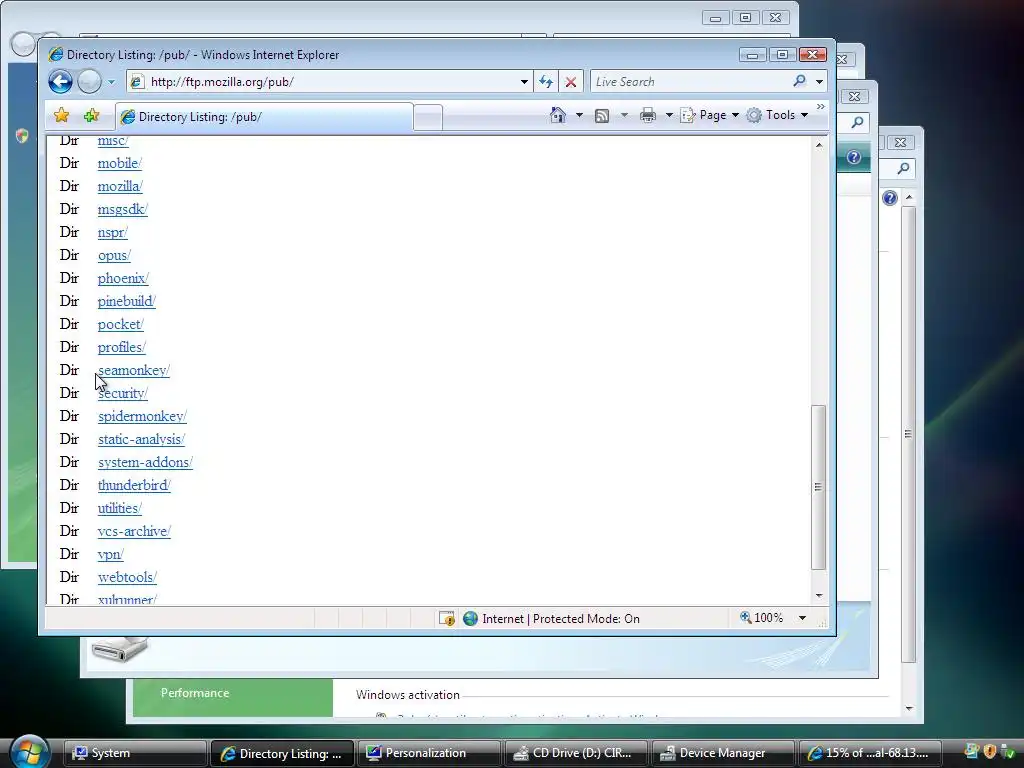Image resolution: width=1024 pixels, height=768 pixels.
Task: Stop loading with the red X icon
Action: (571, 82)
